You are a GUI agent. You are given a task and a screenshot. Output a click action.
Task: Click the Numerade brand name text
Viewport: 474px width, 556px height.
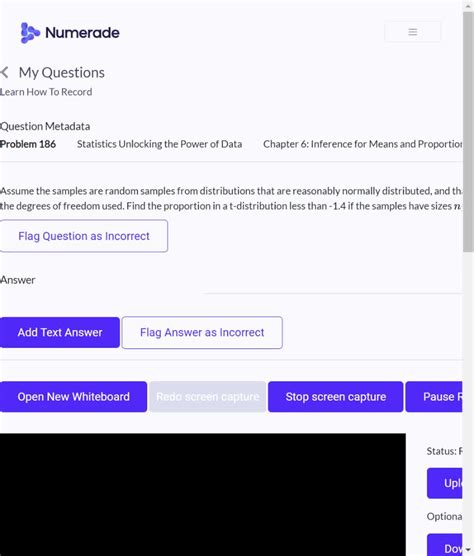[82, 33]
